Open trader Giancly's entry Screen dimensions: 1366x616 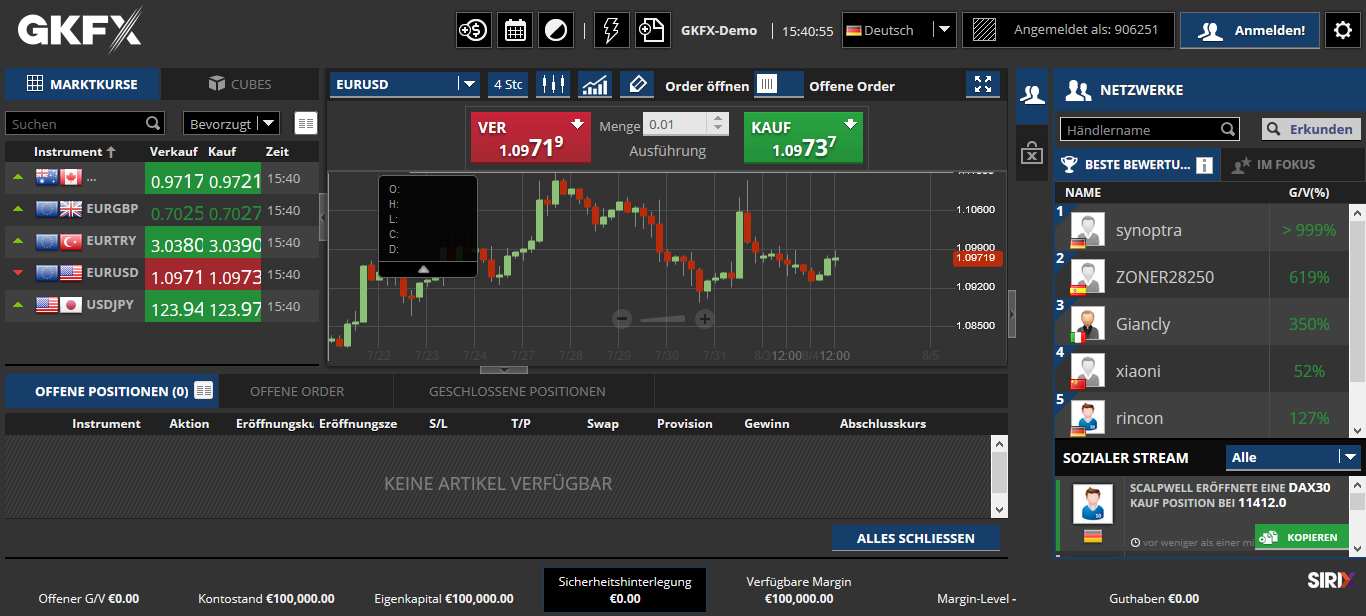(1201, 323)
